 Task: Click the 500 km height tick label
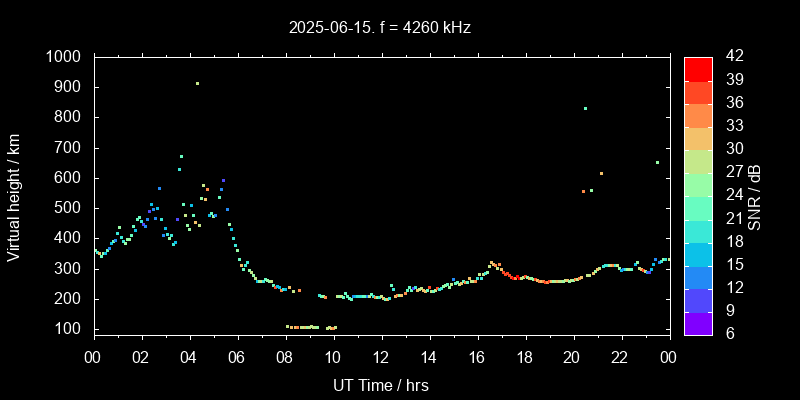(x=68, y=208)
